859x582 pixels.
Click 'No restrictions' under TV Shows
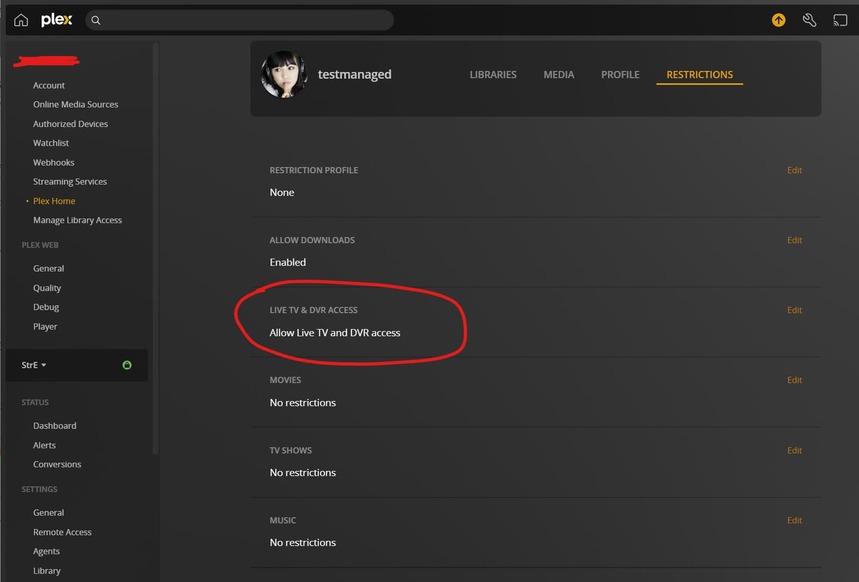coord(302,472)
